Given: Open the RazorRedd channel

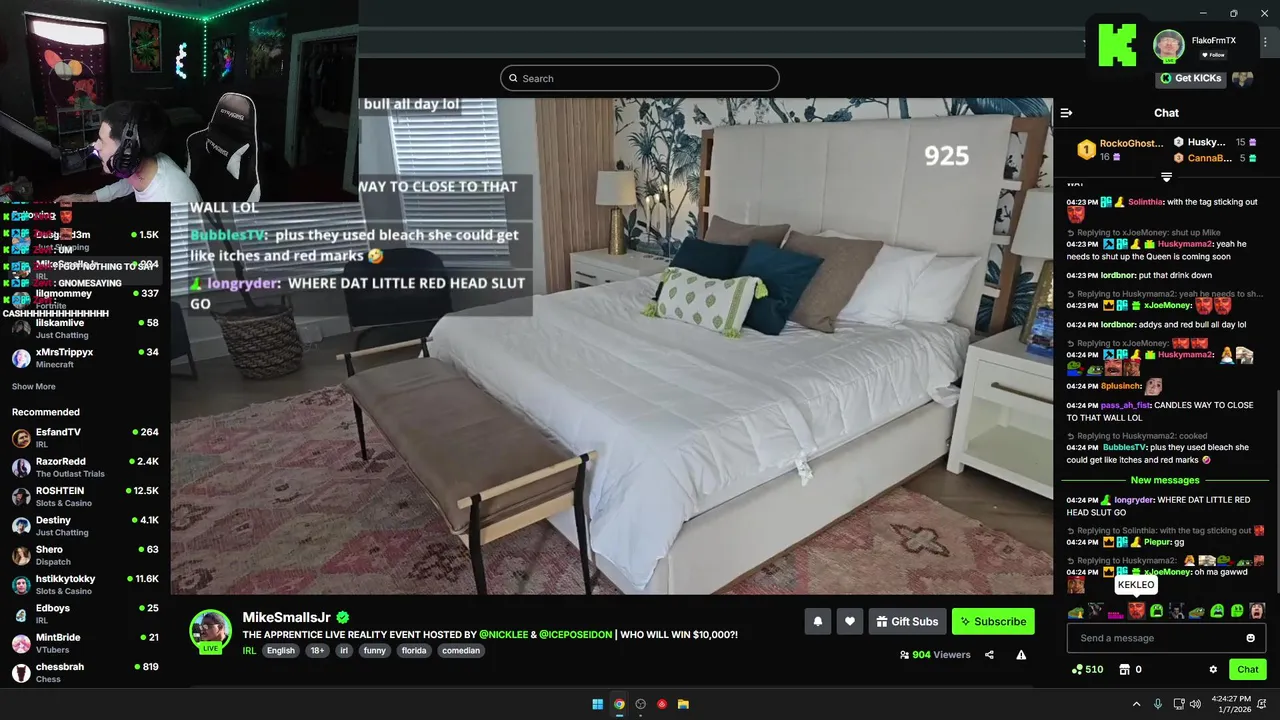Looking at the screenshot, I should click(85, 467).
